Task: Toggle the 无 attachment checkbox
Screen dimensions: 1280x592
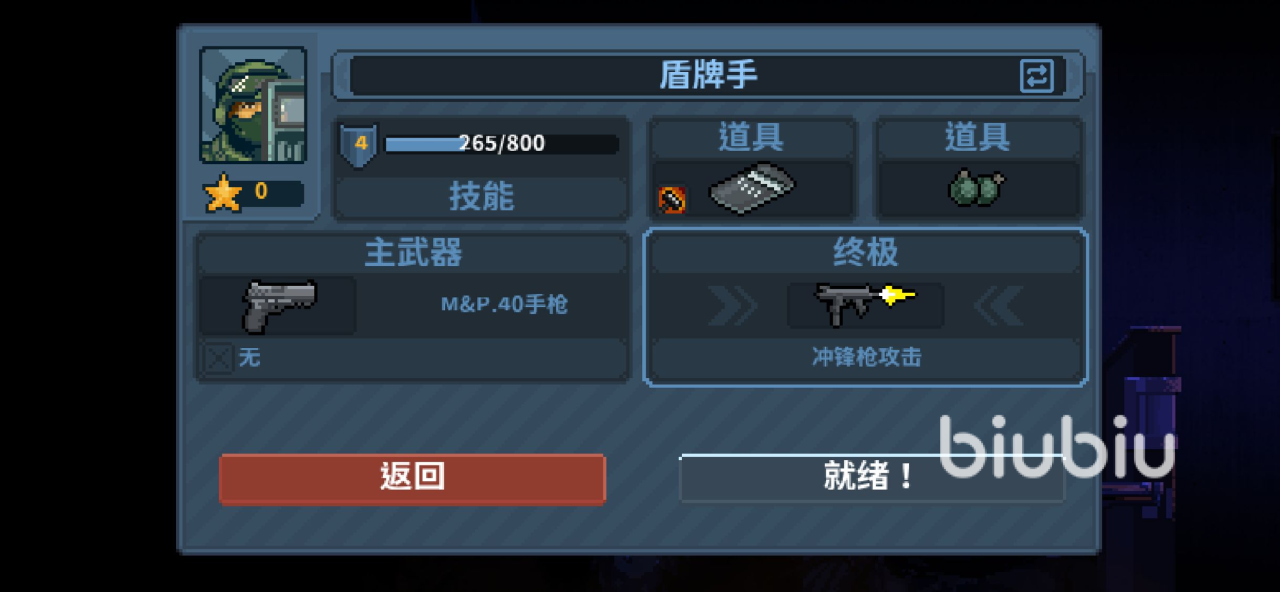Action: 219,357
